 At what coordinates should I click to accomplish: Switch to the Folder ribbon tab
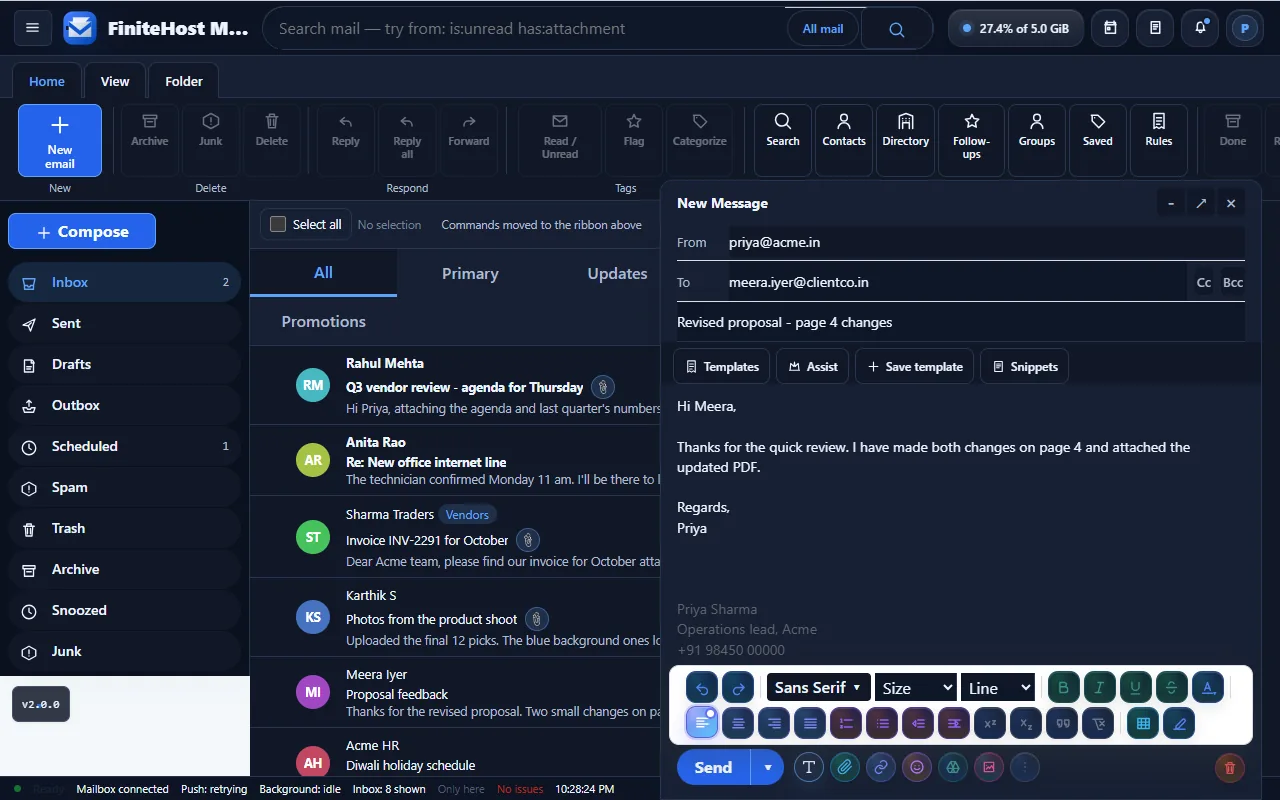(x=184, y=81)
